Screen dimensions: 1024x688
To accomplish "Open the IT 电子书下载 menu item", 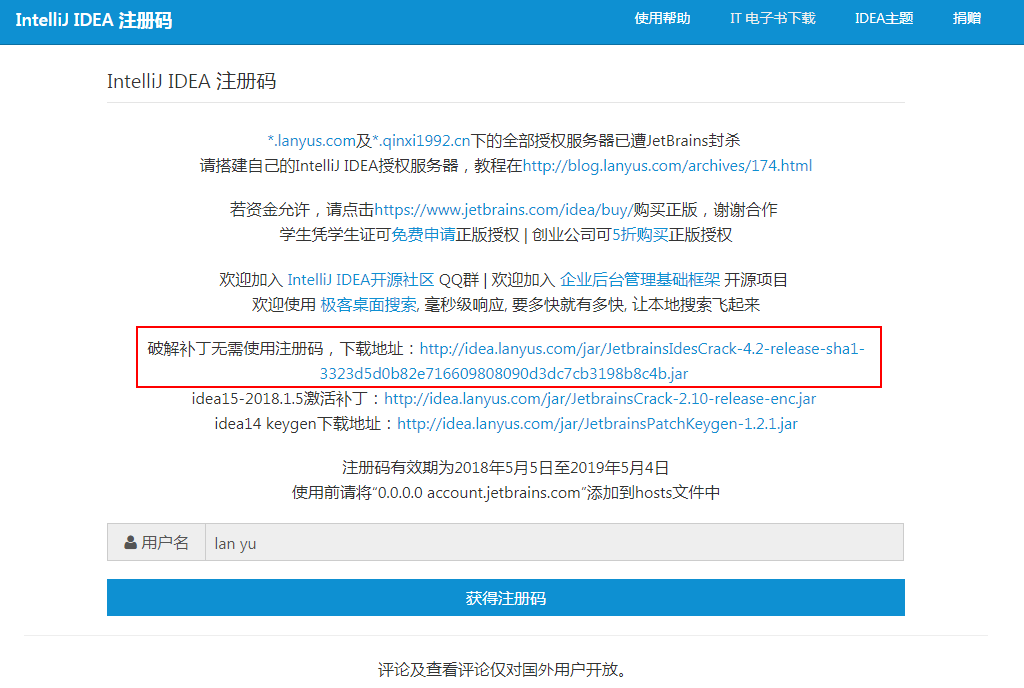I will click(773, 18).
